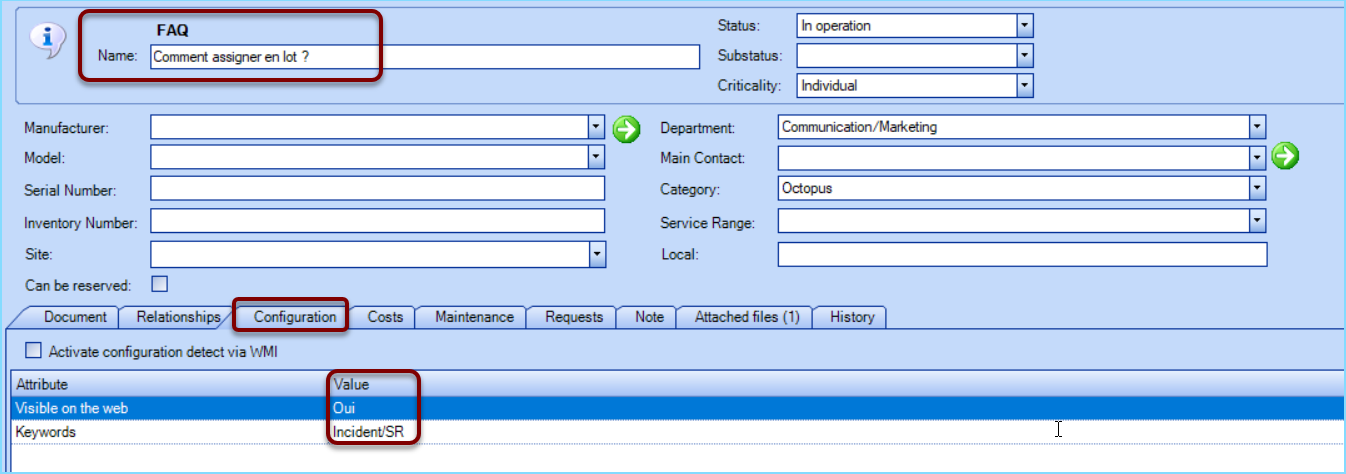Select the Keywords attribute row
This screenshot has width=1346, height=474.
45,432
